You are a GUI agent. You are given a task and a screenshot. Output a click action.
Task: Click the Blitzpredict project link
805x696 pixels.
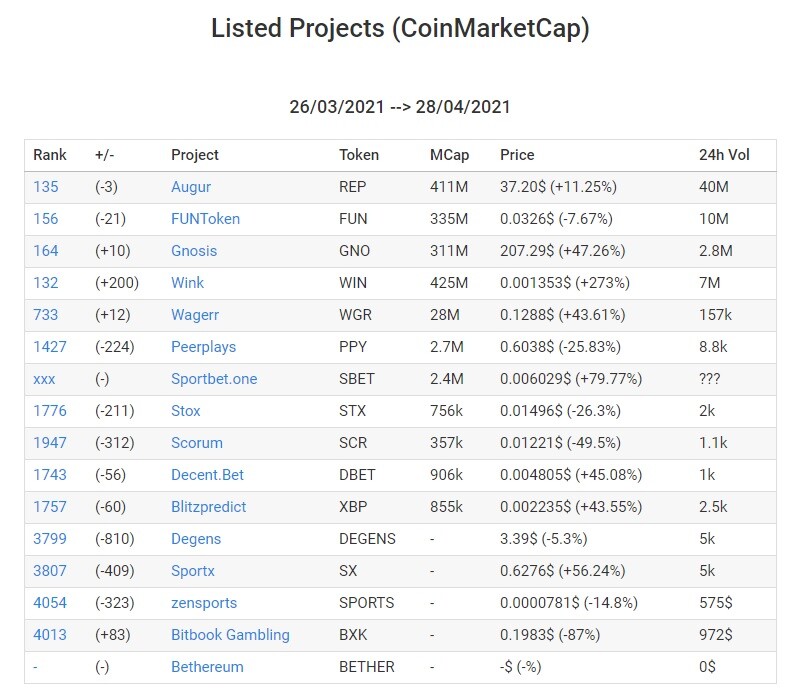click(x=208, y=507)
